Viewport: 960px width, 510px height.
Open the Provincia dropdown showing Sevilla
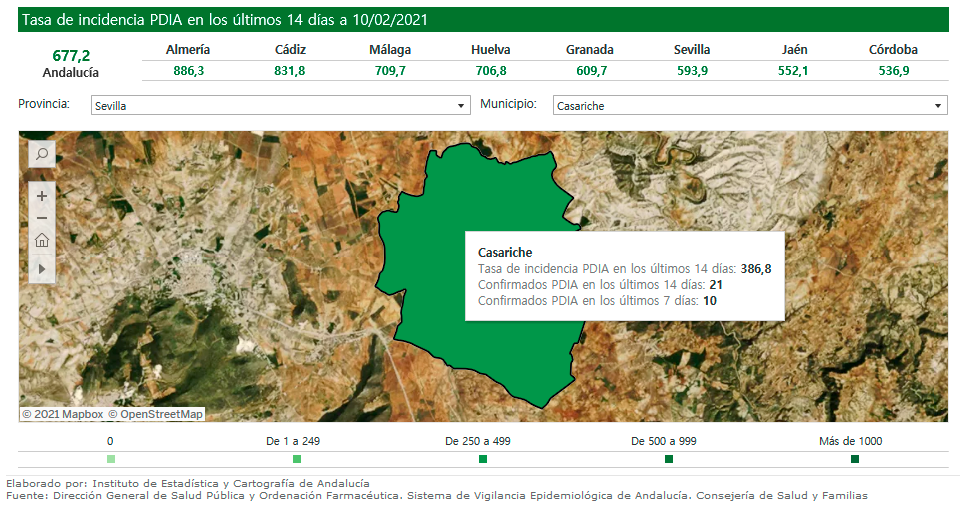coord(279,106)
